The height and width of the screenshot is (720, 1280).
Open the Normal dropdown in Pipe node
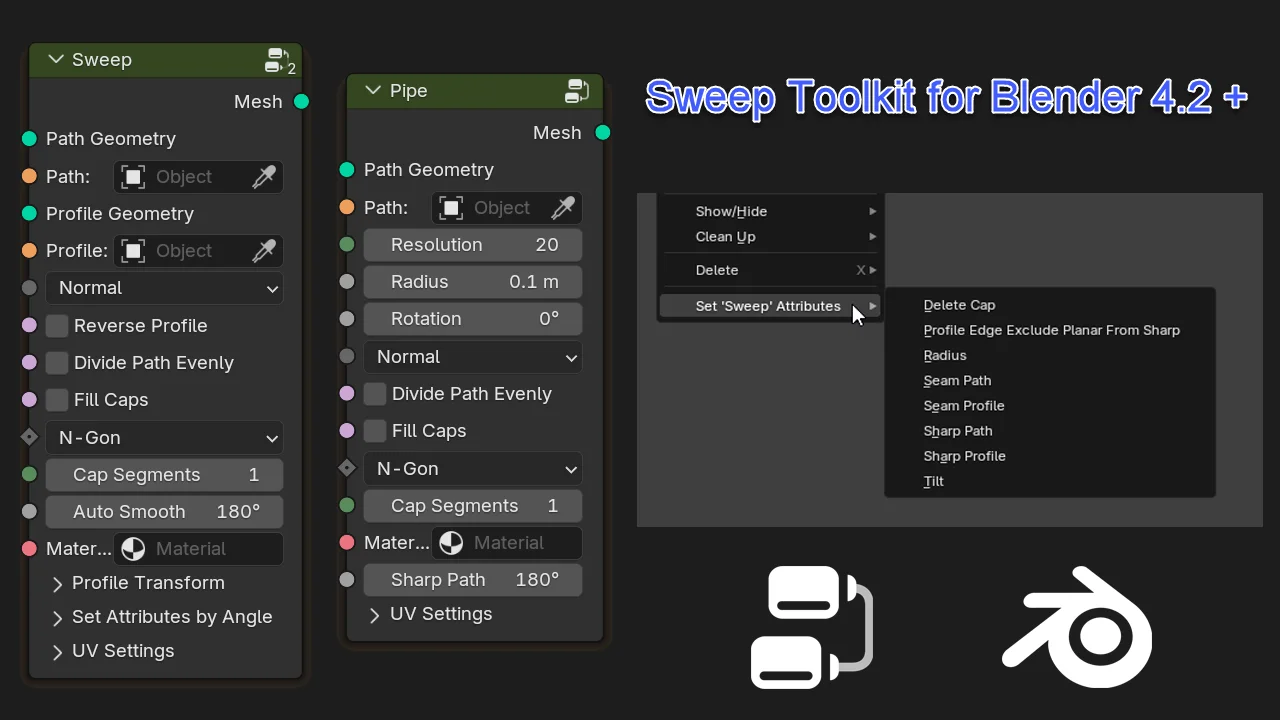472,357
